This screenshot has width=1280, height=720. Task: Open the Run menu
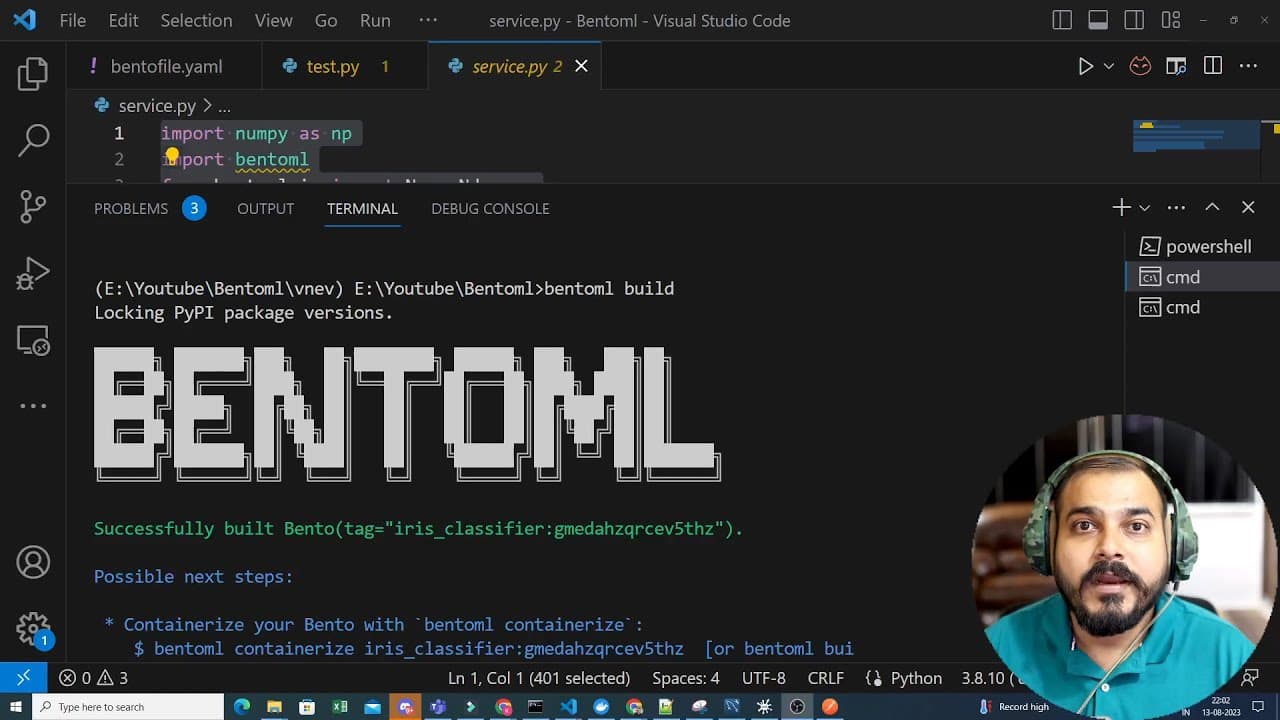[x=375, y=20]
